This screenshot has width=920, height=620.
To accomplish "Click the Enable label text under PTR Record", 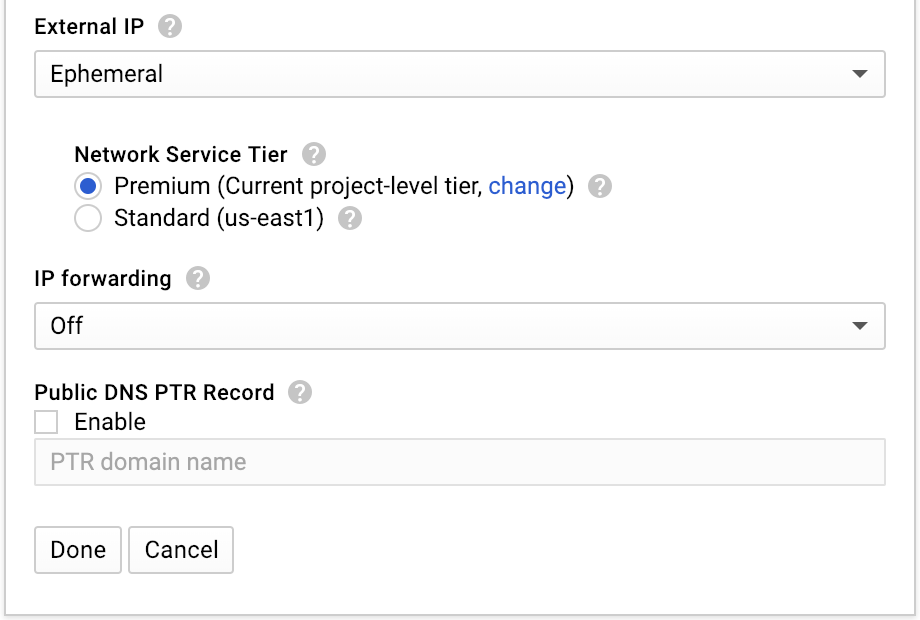I will tap(110, 422).
